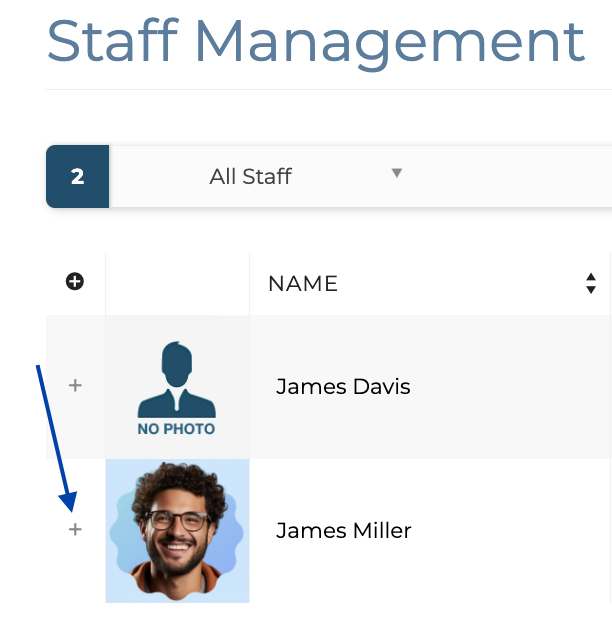Image resolution: width=612 pixels, height=638 pixels.
Task: Open the All Staff filter dropdown
Action: [250, 177]
